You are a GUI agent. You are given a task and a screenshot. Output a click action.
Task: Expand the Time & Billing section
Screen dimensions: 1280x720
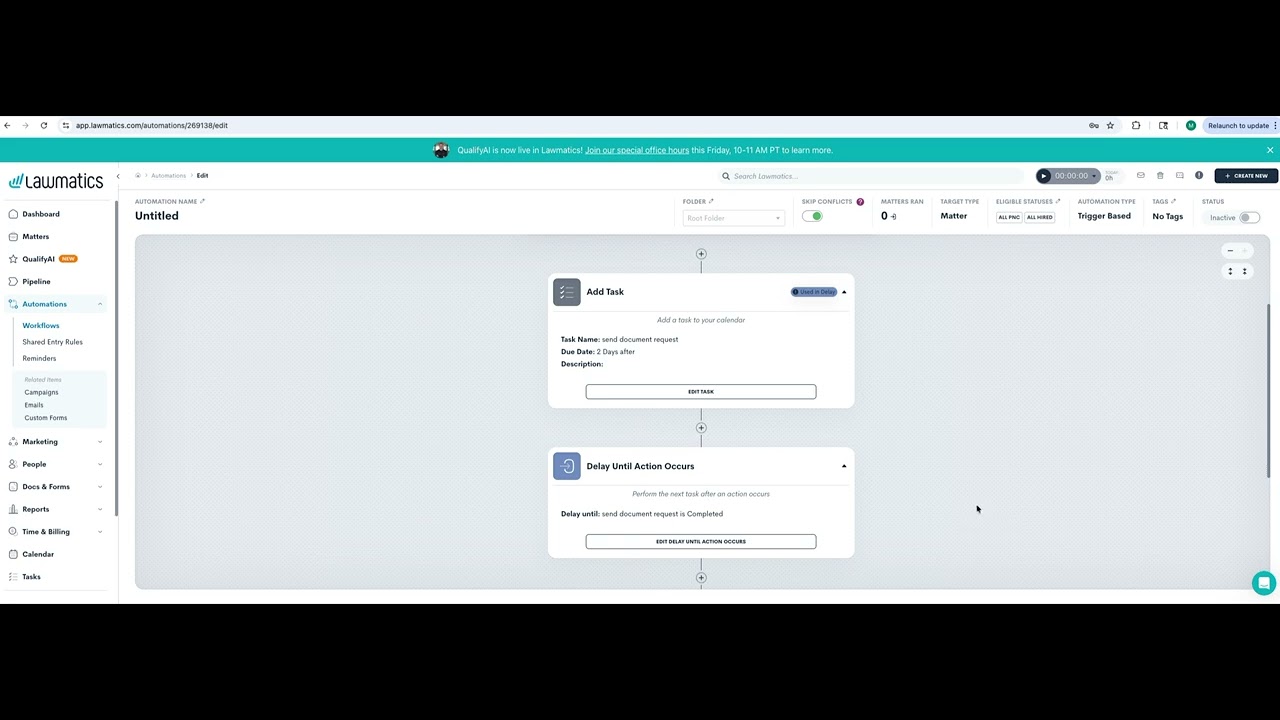tap(100, 532)
